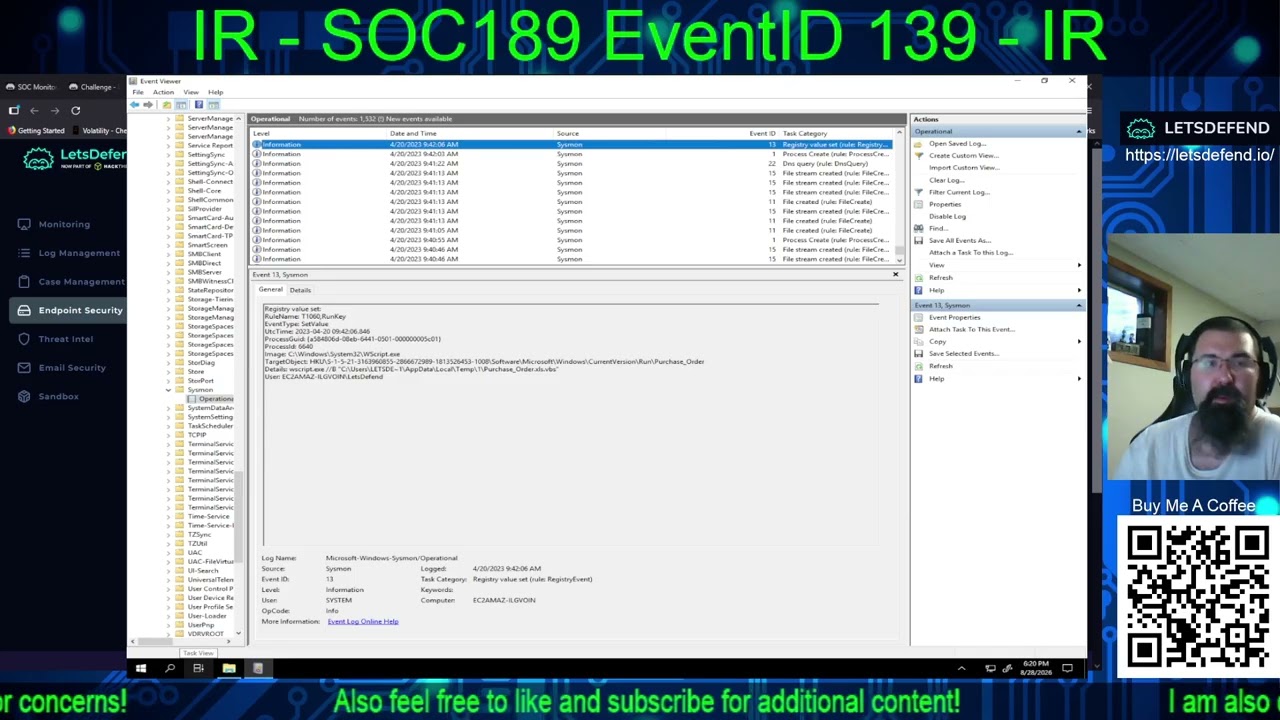Click Save All Events As disk icon
The image size is (1280, 720).
(918, 240)
